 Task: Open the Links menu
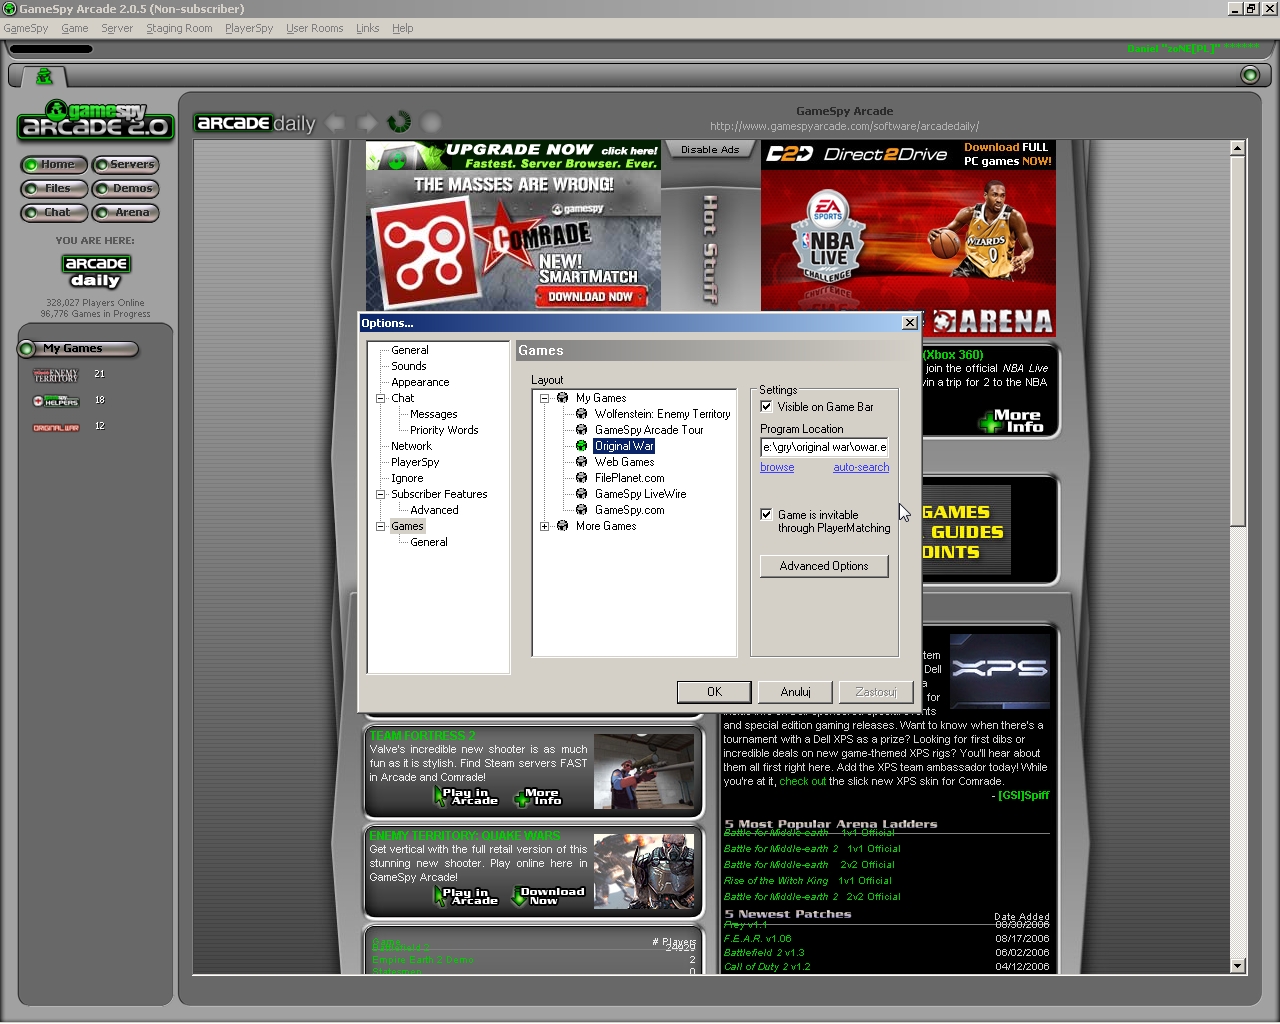click(368, 28)
